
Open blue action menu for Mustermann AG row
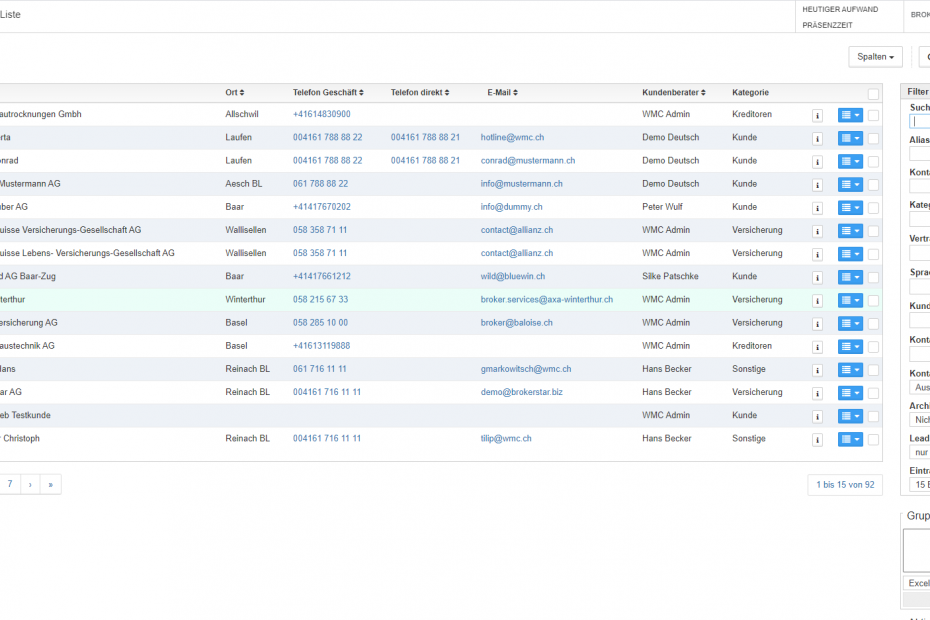coord(850,185)
